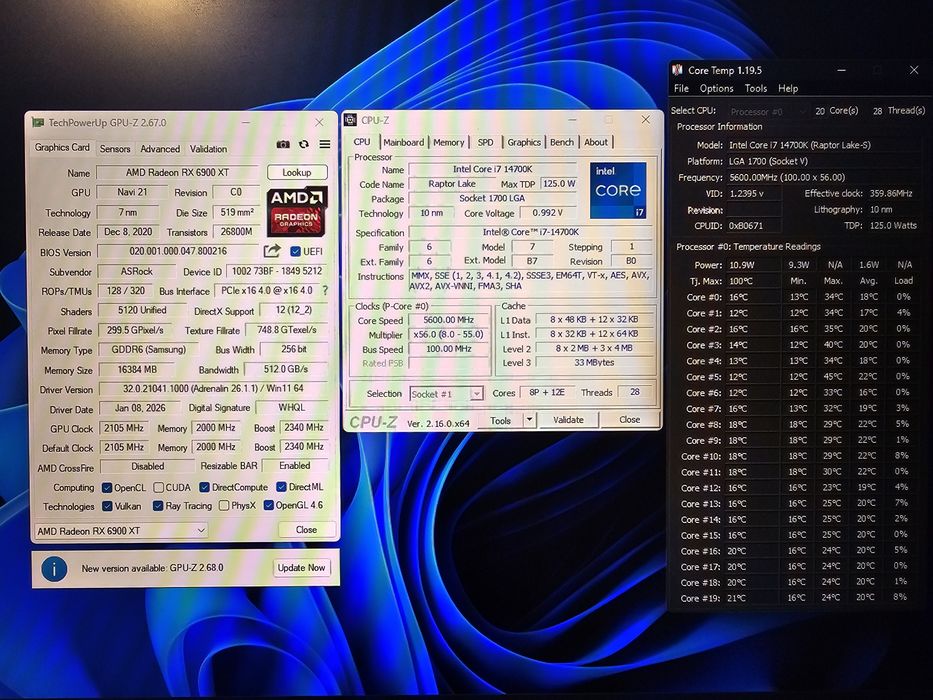Screen dimensions: 933x700
Task: Click the Memory Type GDDR6 (Samsung) field
Action: [149, 350]
